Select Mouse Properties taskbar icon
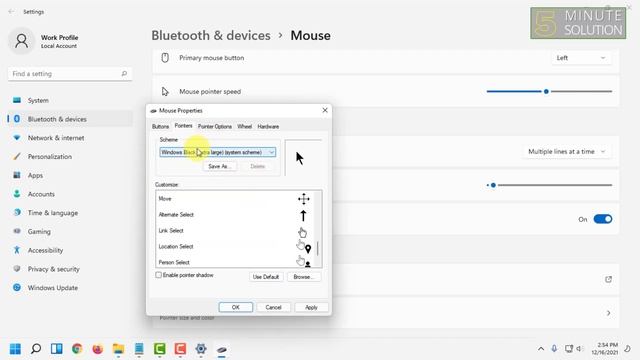The image size is (640, 360). coord(222,349)
